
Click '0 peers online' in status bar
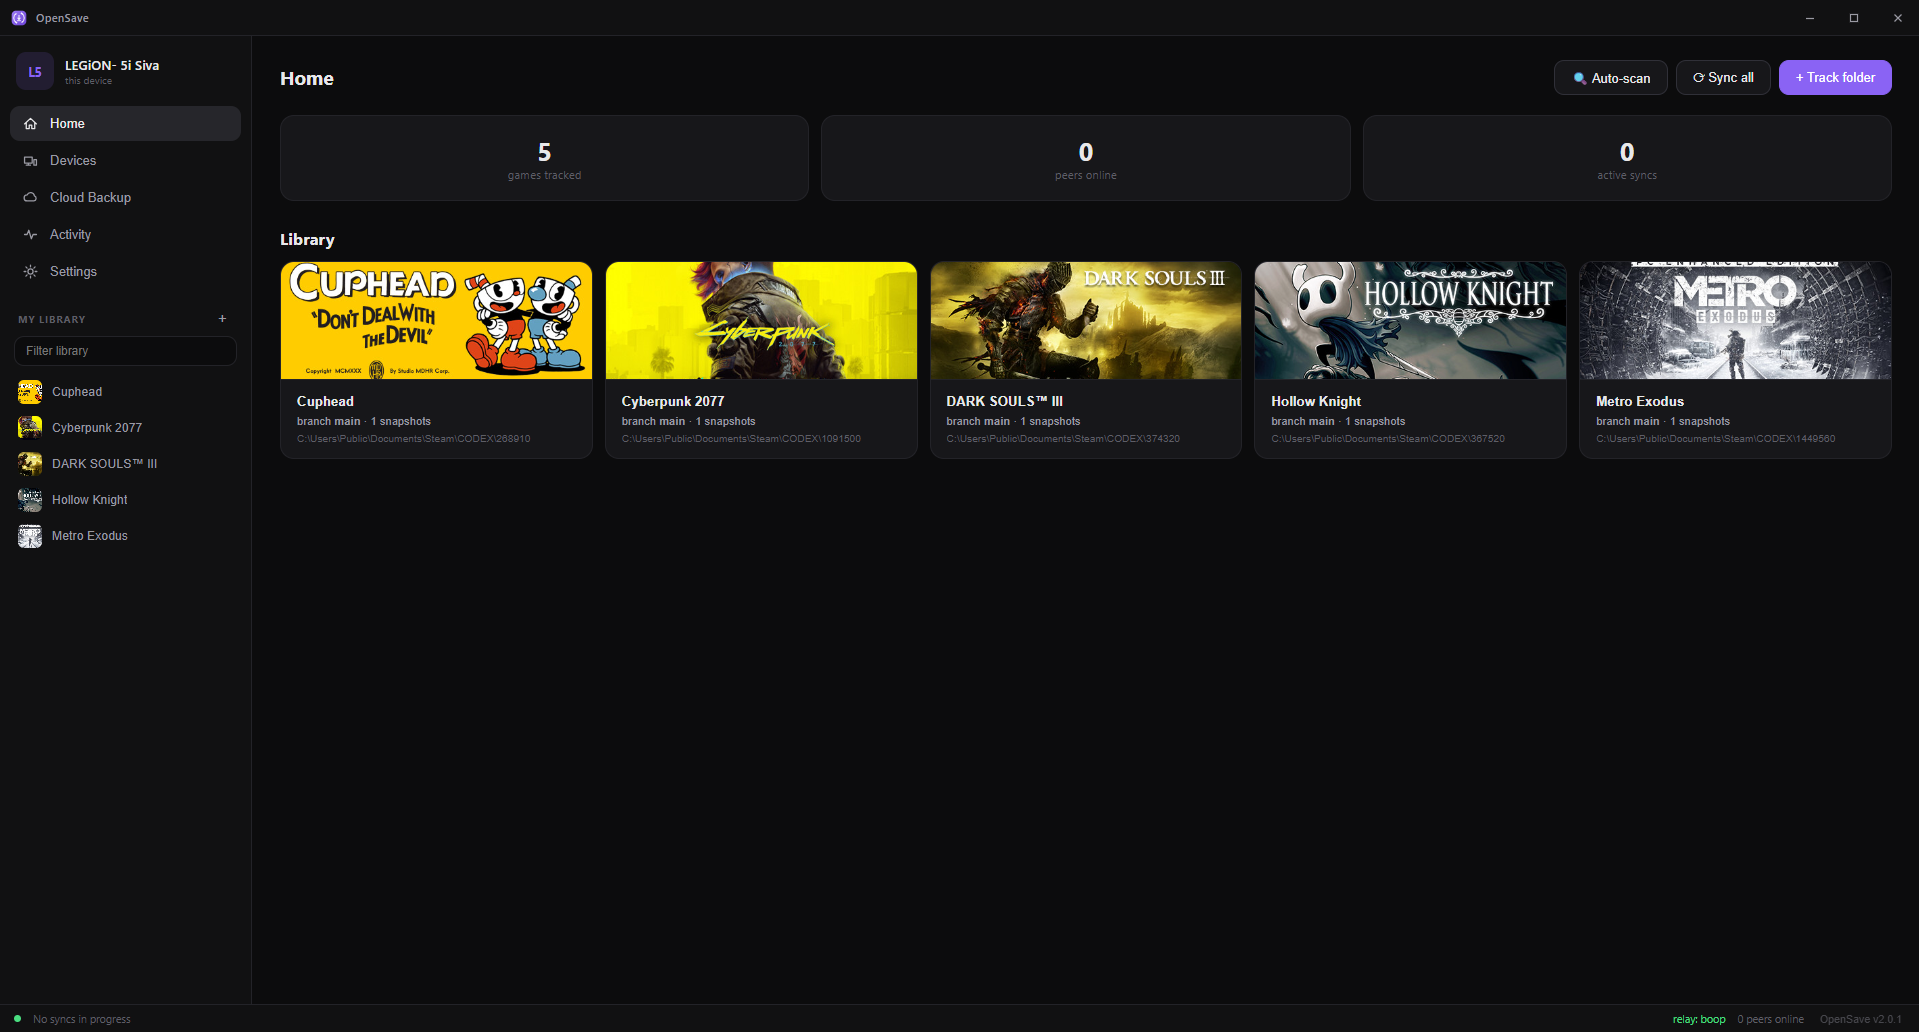click(x=1771, y=1019)
